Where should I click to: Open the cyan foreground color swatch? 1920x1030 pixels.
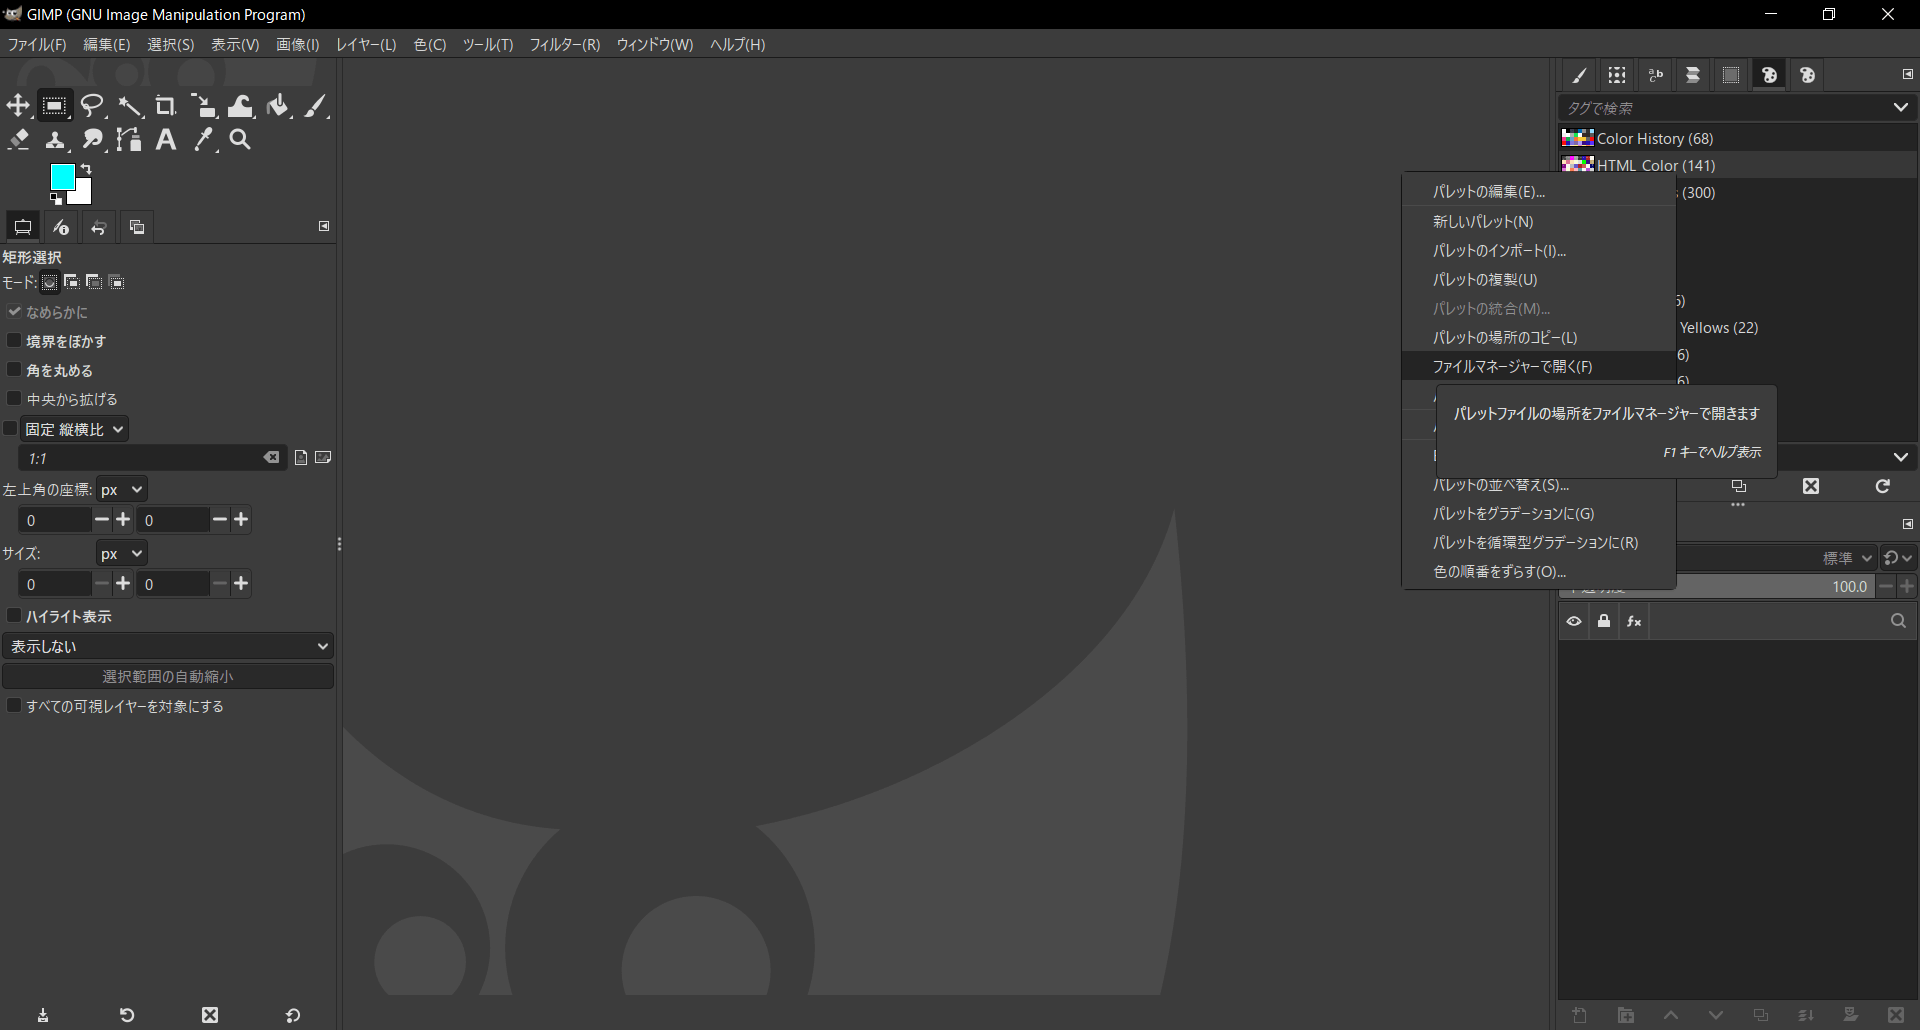[62, 177]
